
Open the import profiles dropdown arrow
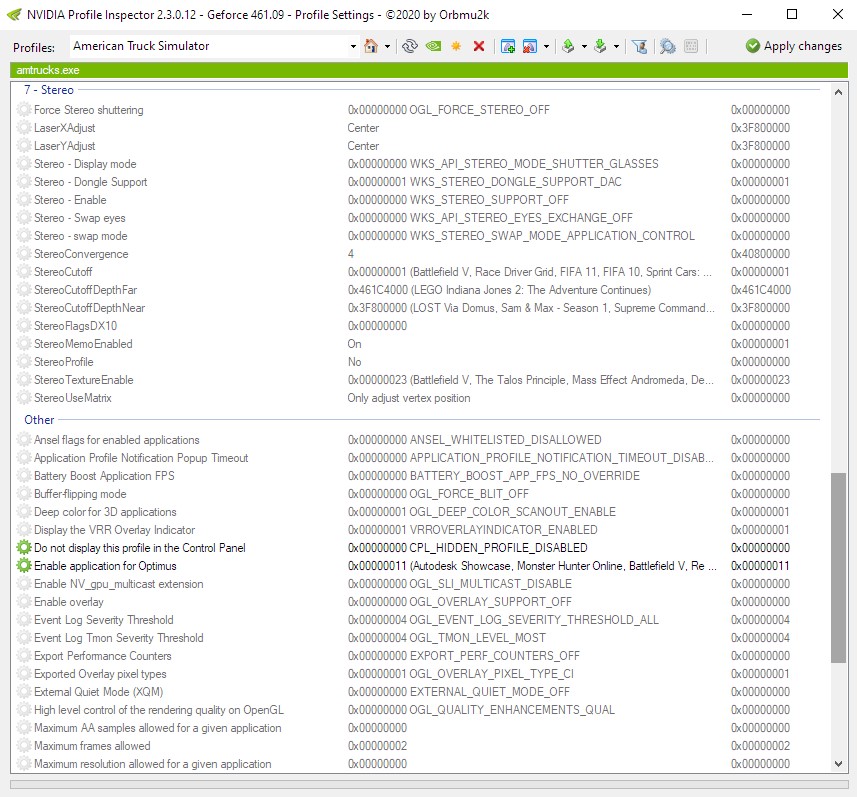click(x=617, y=46)
